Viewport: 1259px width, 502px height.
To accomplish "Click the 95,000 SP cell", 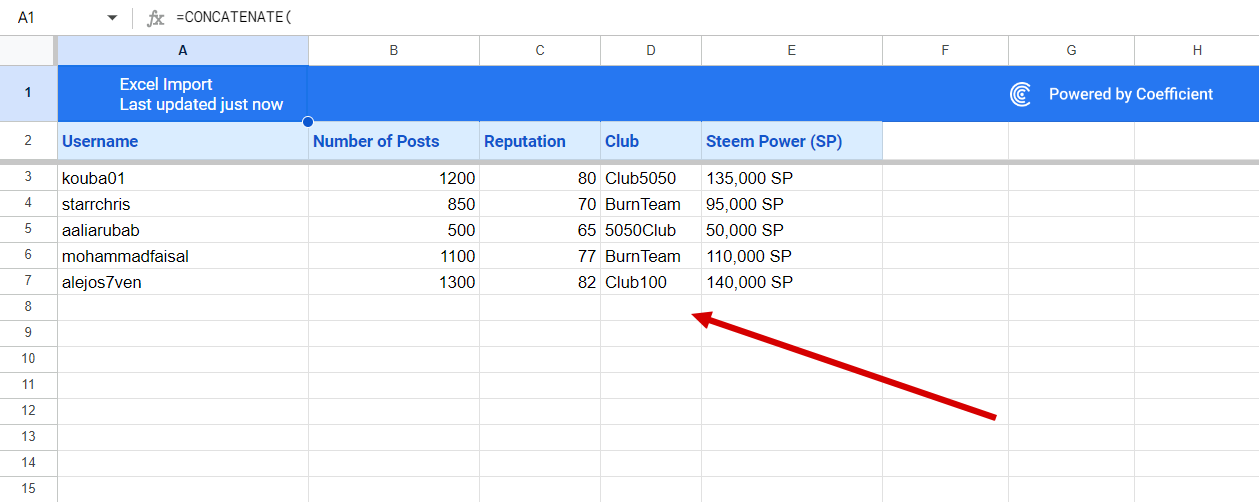I will pos(792,204).
